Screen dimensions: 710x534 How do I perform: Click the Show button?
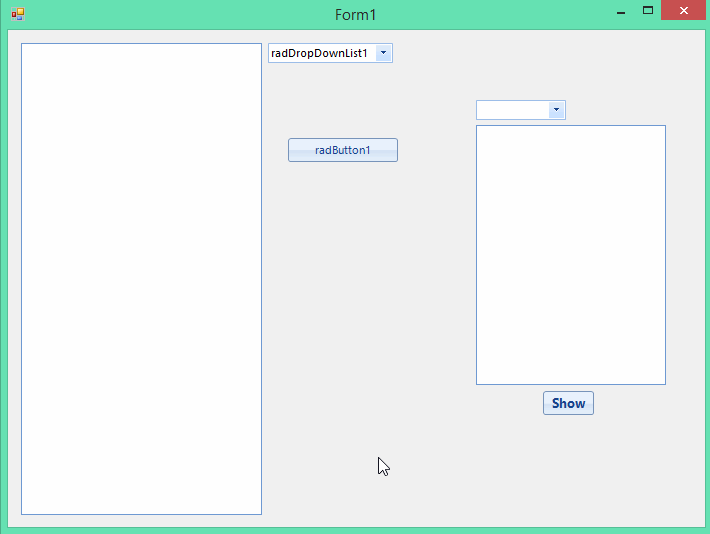pos(568,403)
